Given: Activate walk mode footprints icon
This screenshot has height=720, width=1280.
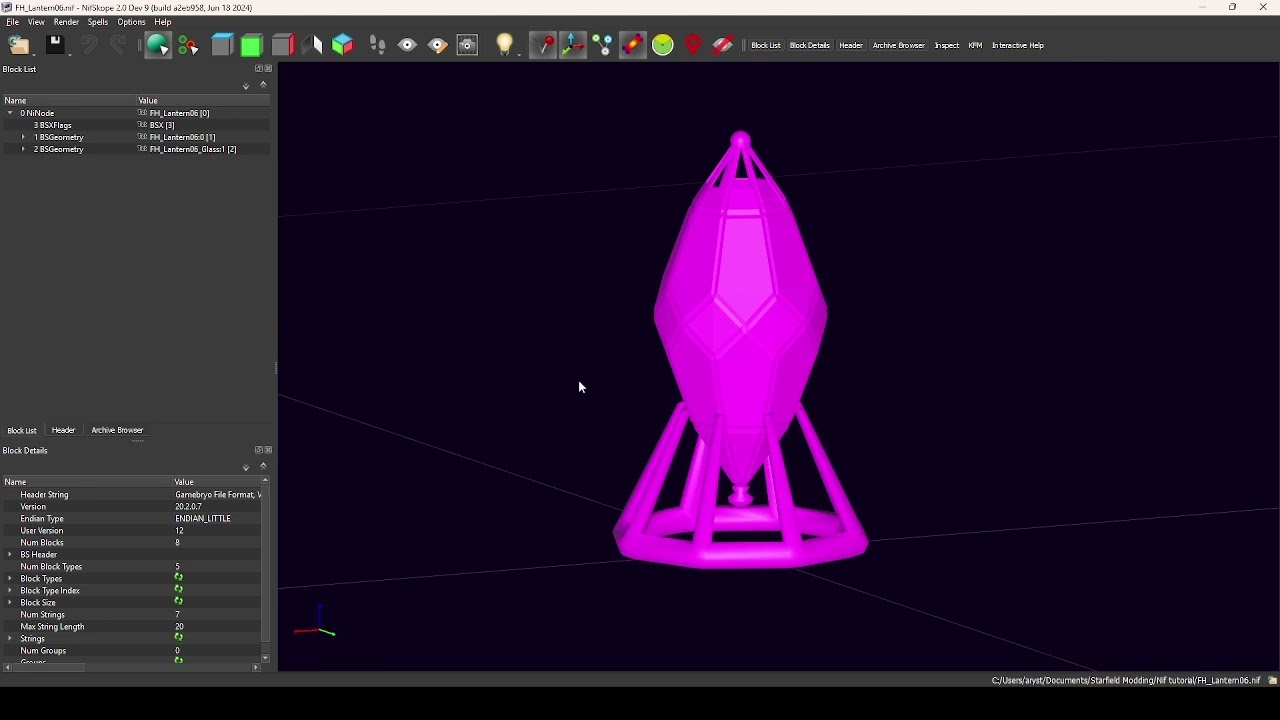Looking at the screenshot, I should tap(378, 45).
